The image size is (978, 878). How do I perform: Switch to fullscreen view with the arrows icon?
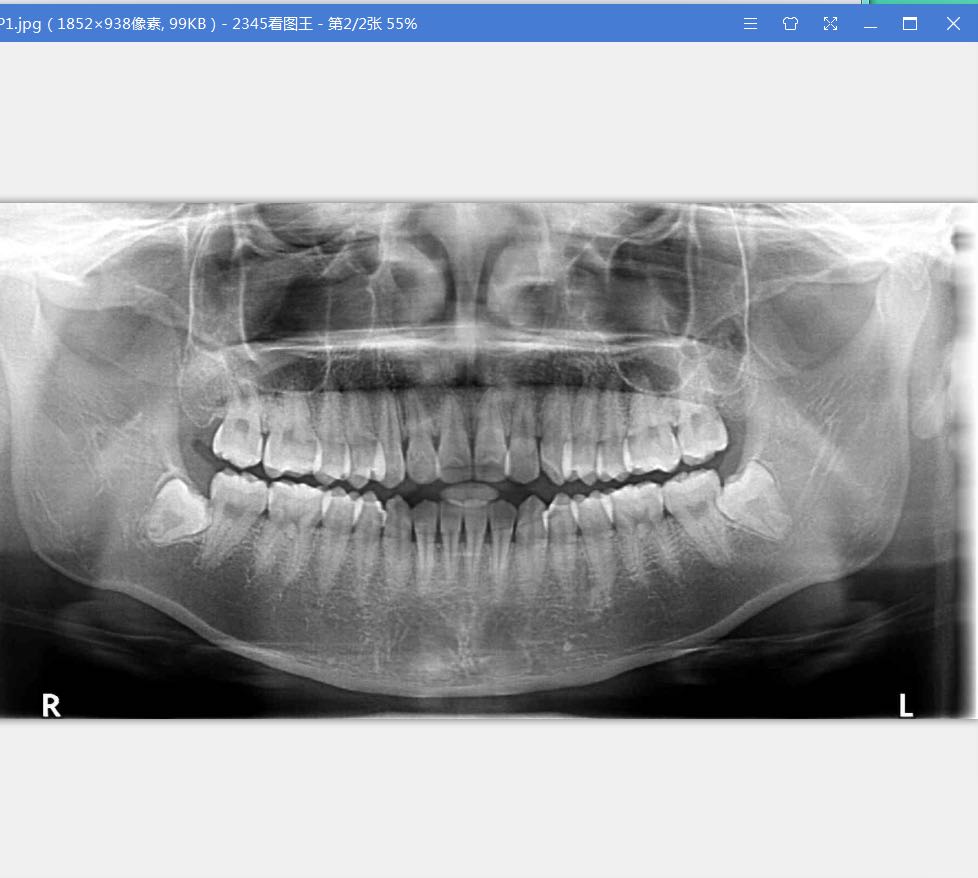pyautogui.click(x=830, y=24)
